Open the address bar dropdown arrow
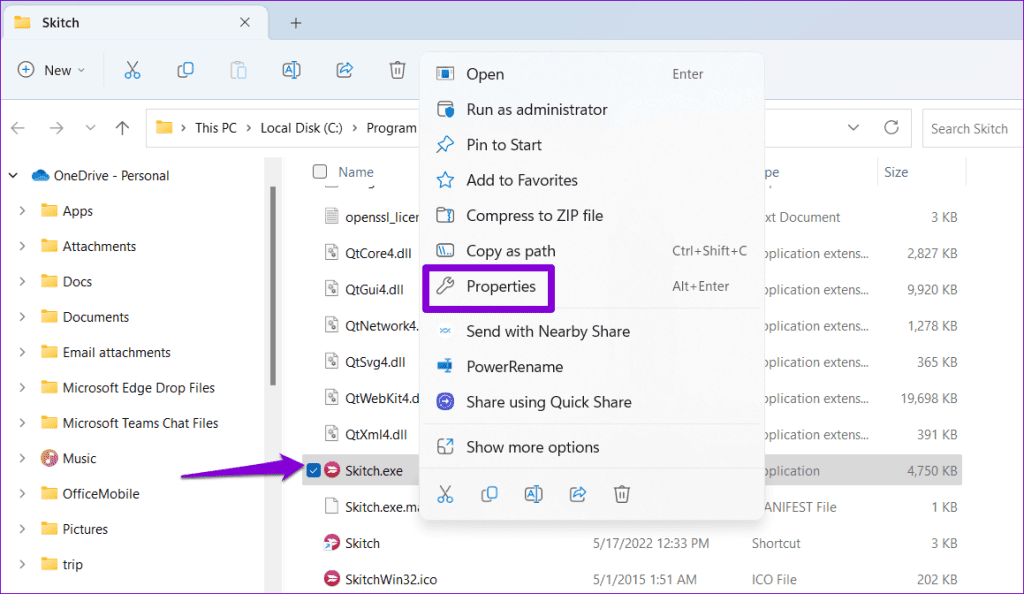 [853, 128]
